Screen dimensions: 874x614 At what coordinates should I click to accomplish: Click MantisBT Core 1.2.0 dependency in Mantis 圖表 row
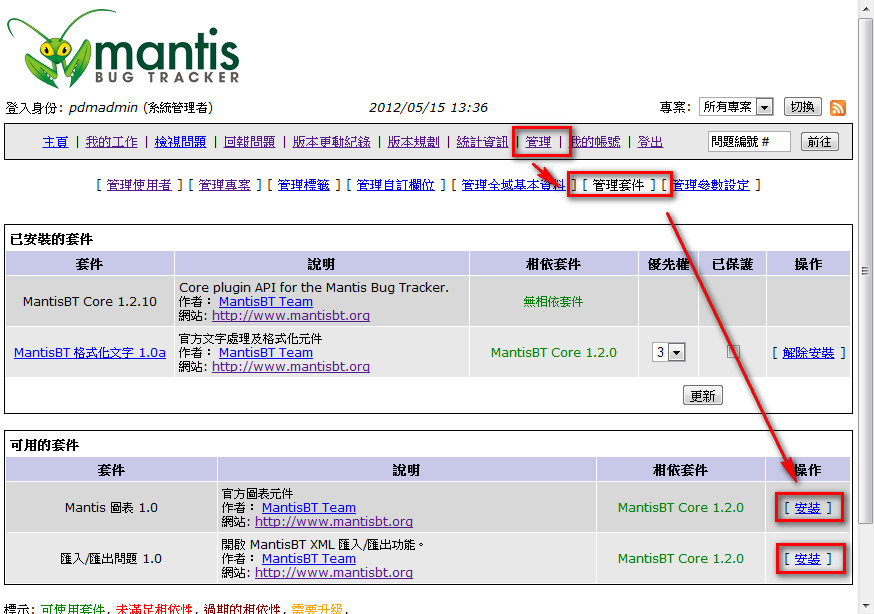[x=681, y=508]
